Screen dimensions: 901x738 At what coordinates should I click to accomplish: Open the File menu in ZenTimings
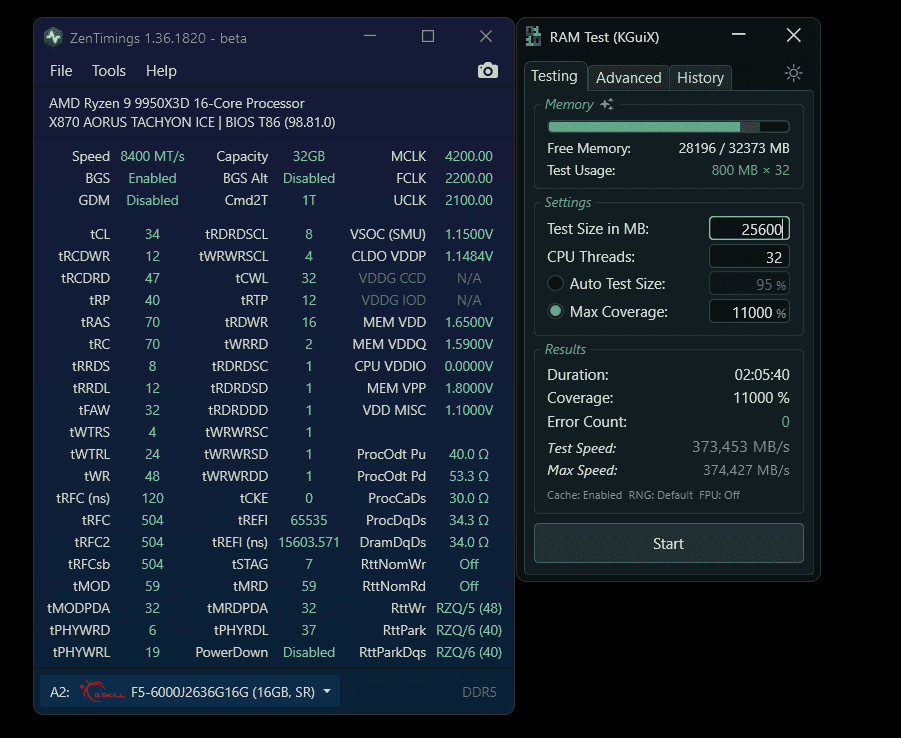(61, 71)
